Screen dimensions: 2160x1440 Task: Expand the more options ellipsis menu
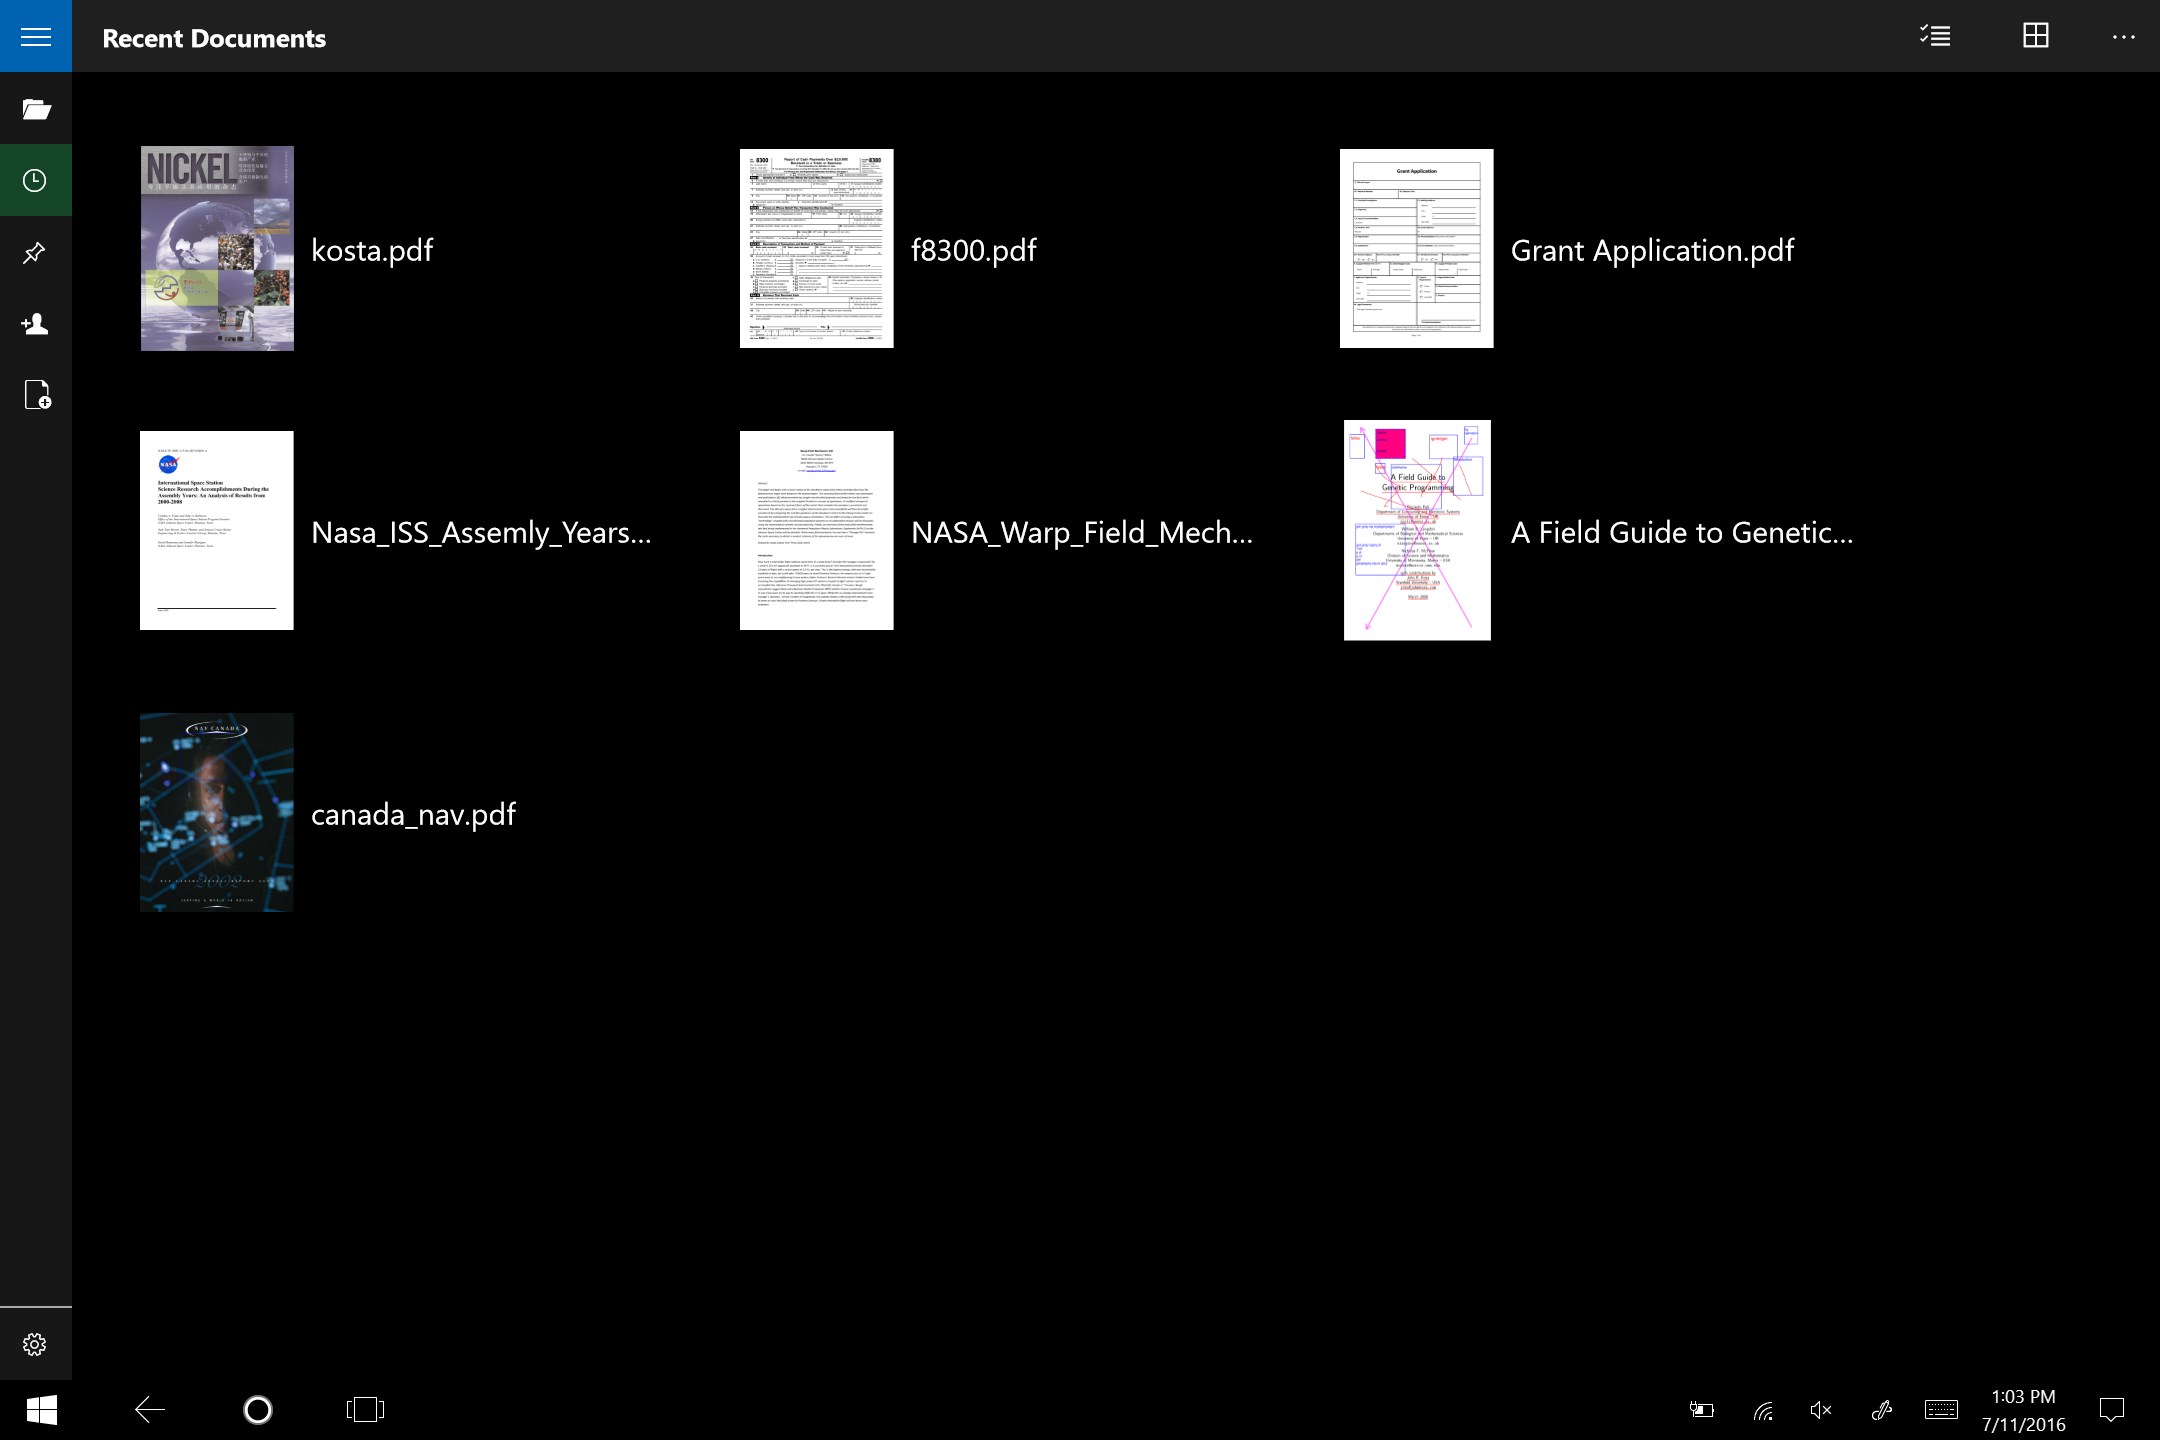[2123, 37]
